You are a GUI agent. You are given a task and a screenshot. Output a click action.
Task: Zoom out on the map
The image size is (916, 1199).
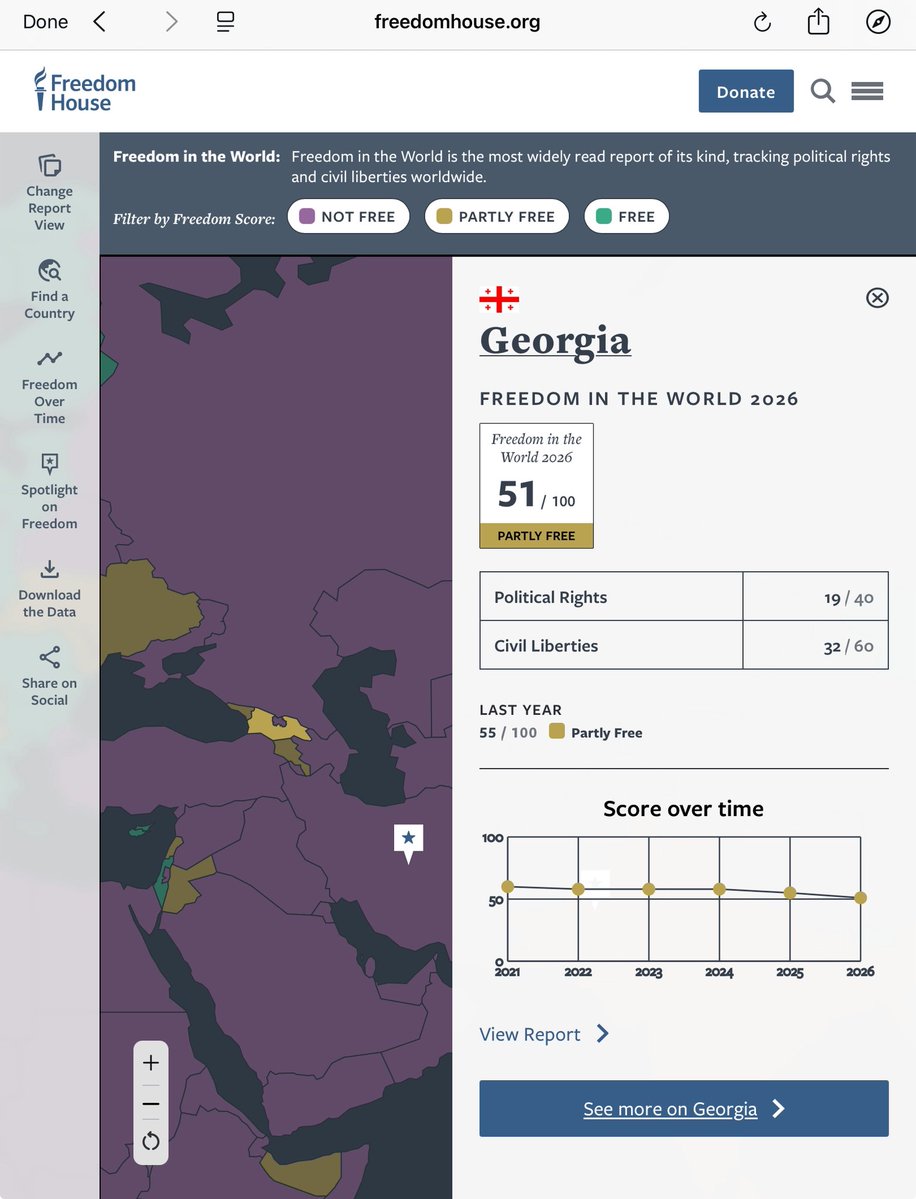click(x=151, y=1104)
